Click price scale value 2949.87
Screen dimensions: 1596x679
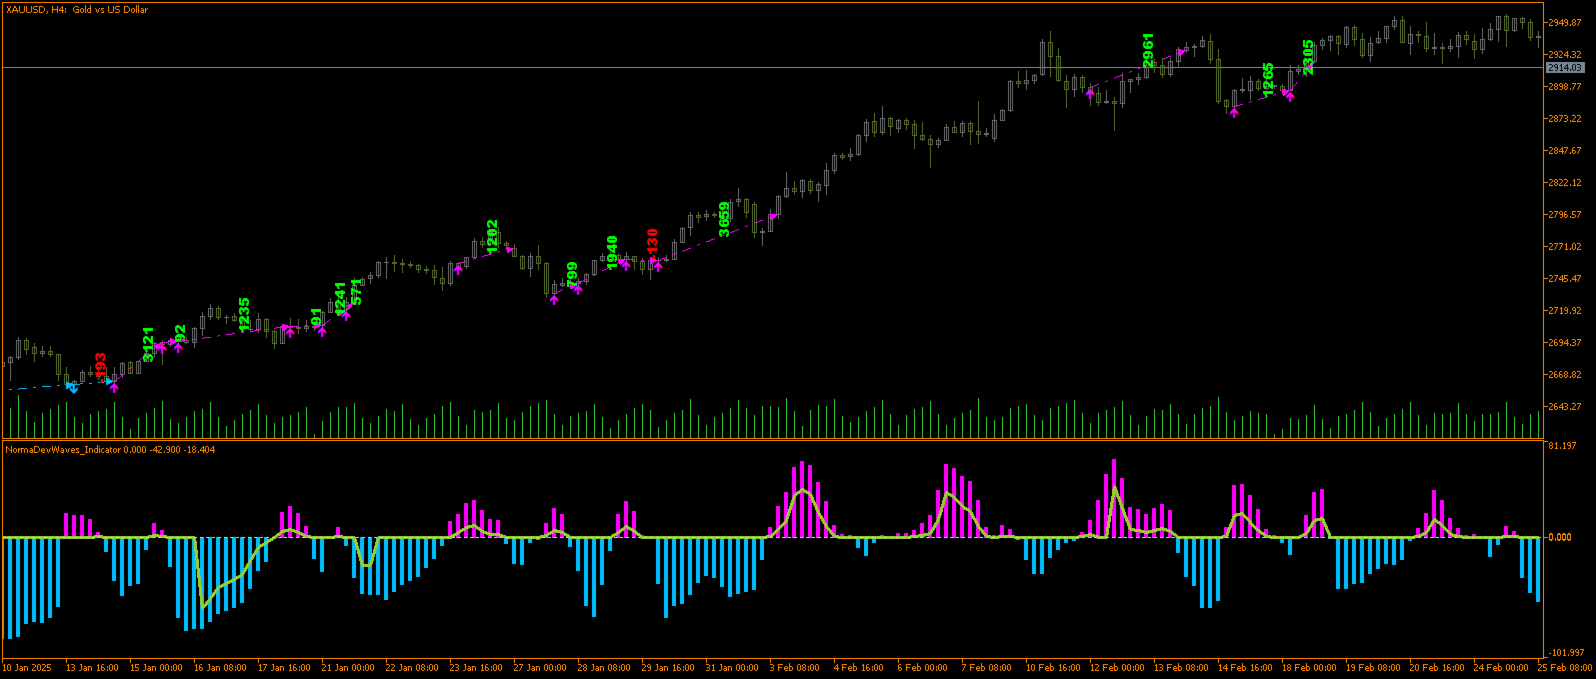click(1565, 22)
